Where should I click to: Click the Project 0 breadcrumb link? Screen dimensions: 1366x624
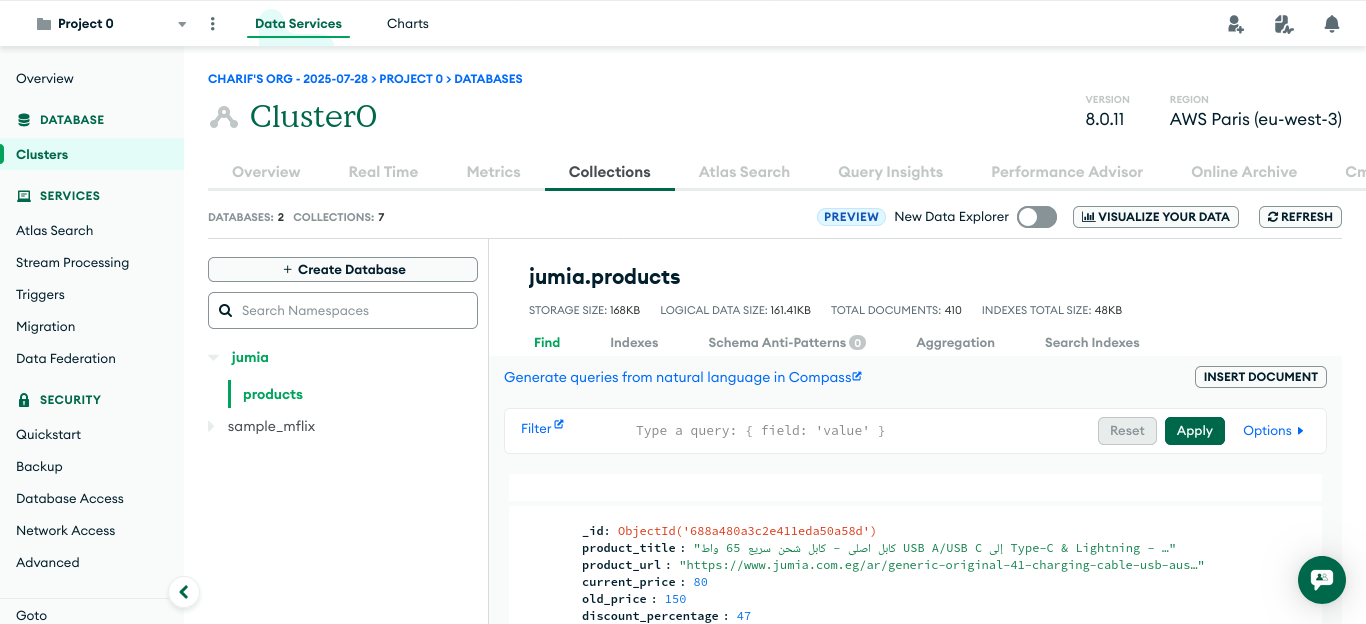tap(411, 79)
